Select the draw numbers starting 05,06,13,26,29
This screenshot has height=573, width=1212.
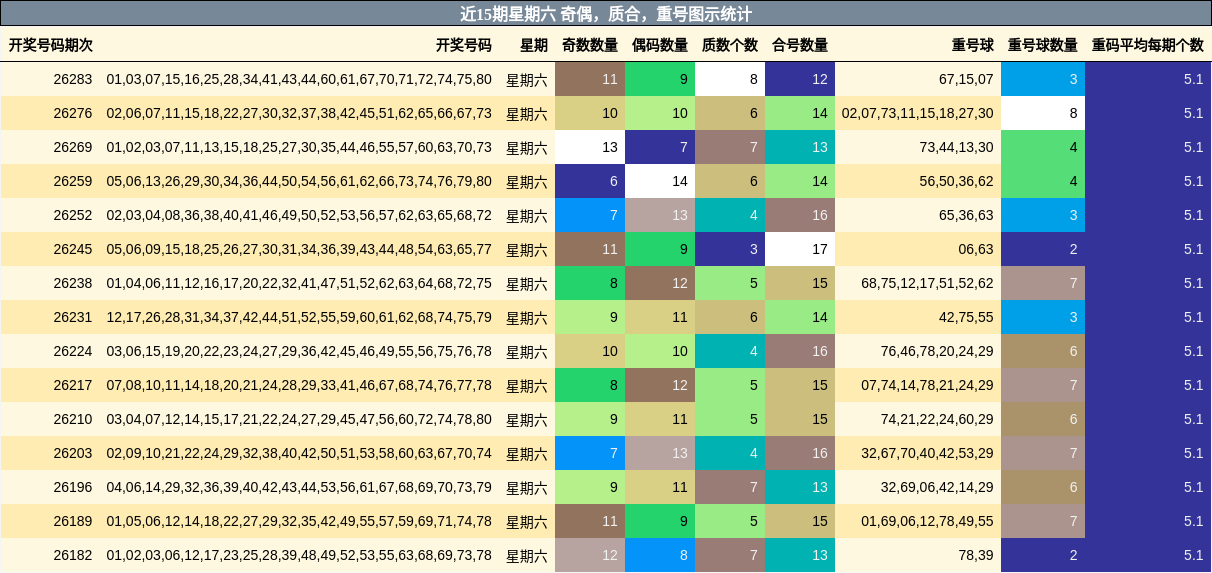pos(299,181)
